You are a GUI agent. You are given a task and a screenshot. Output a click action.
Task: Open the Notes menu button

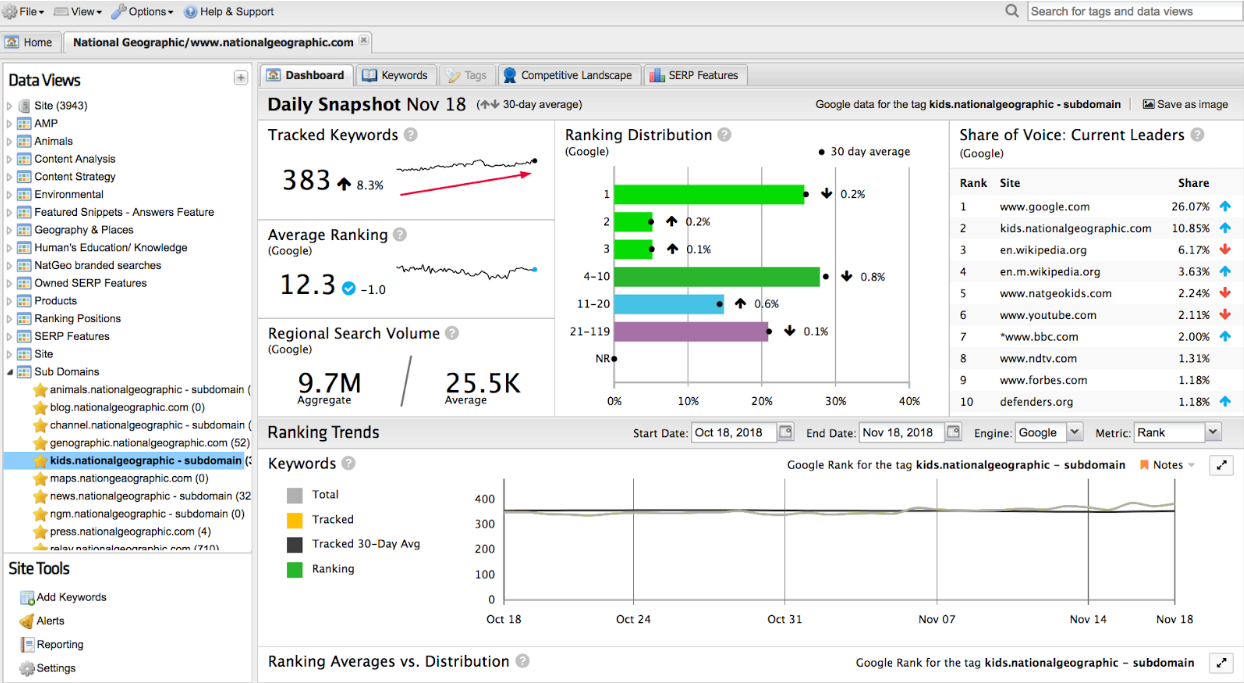[x=1167, y=465]
